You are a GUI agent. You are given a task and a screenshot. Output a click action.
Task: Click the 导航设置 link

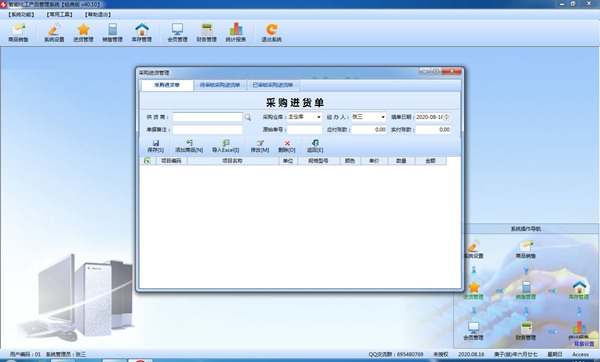point(584,344)
